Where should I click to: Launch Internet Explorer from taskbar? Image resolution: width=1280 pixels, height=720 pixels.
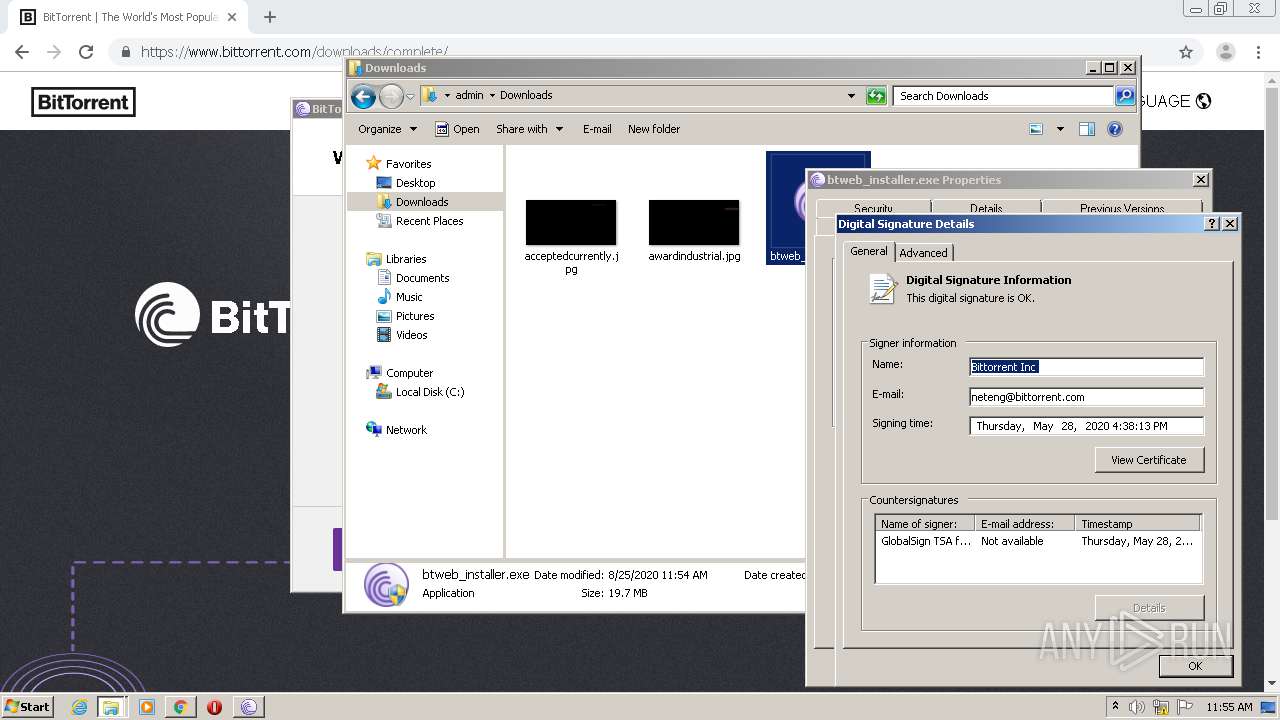point(79,707)
